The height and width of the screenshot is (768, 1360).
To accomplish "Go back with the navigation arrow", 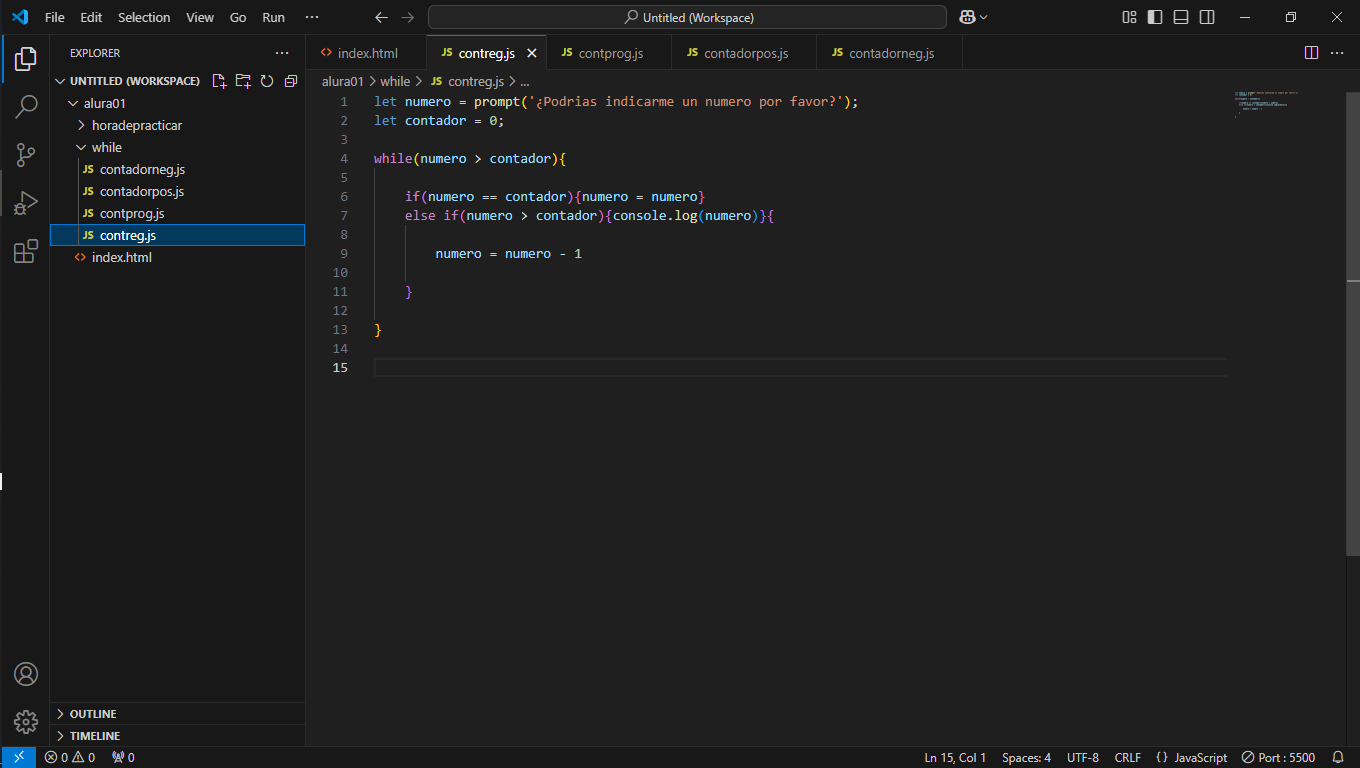I will click(381, 17).
